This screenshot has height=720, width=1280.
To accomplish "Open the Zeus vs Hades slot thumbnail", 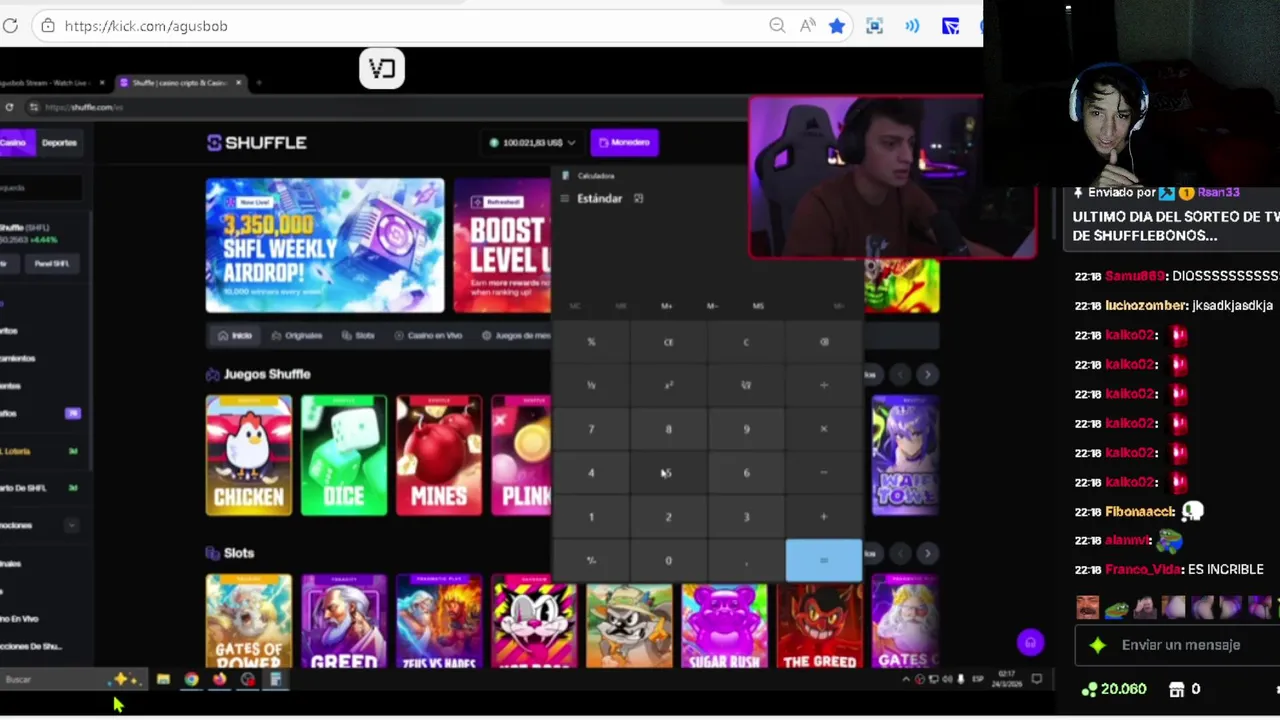I will [439, 621].
